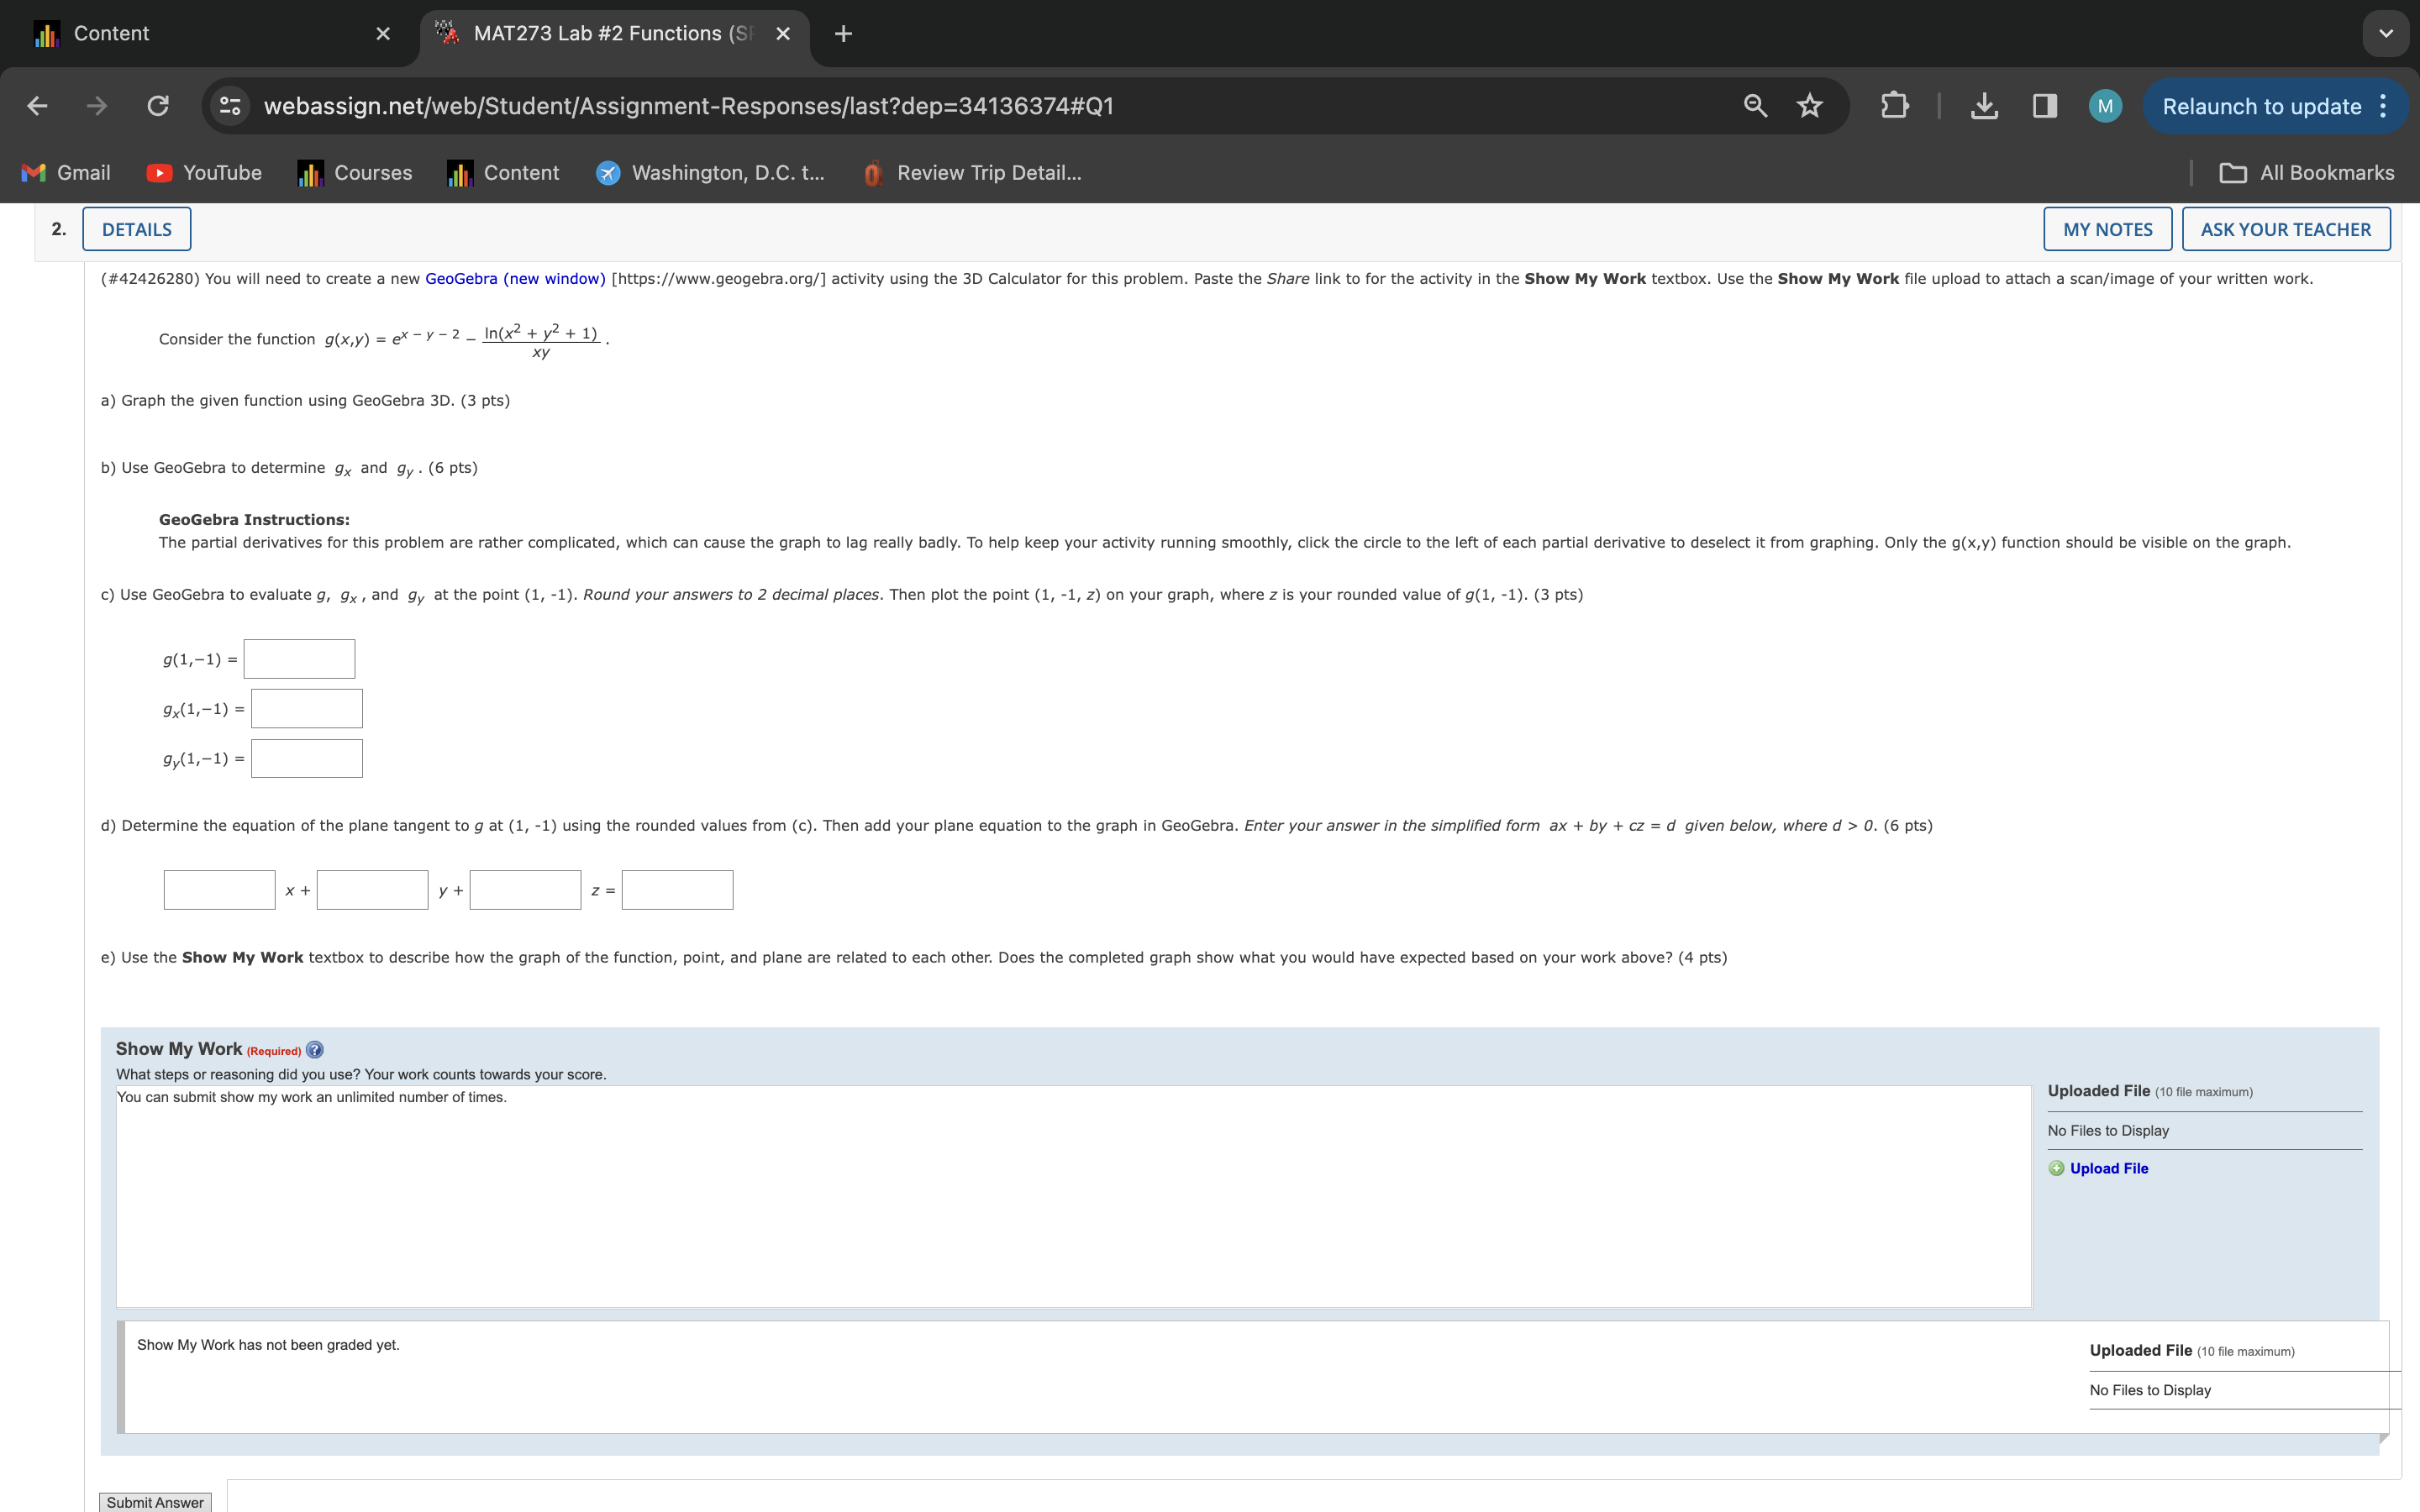Open a new tab with plus button
The width and height of the screenshot is (2420, 1512).
pos(843,34)
